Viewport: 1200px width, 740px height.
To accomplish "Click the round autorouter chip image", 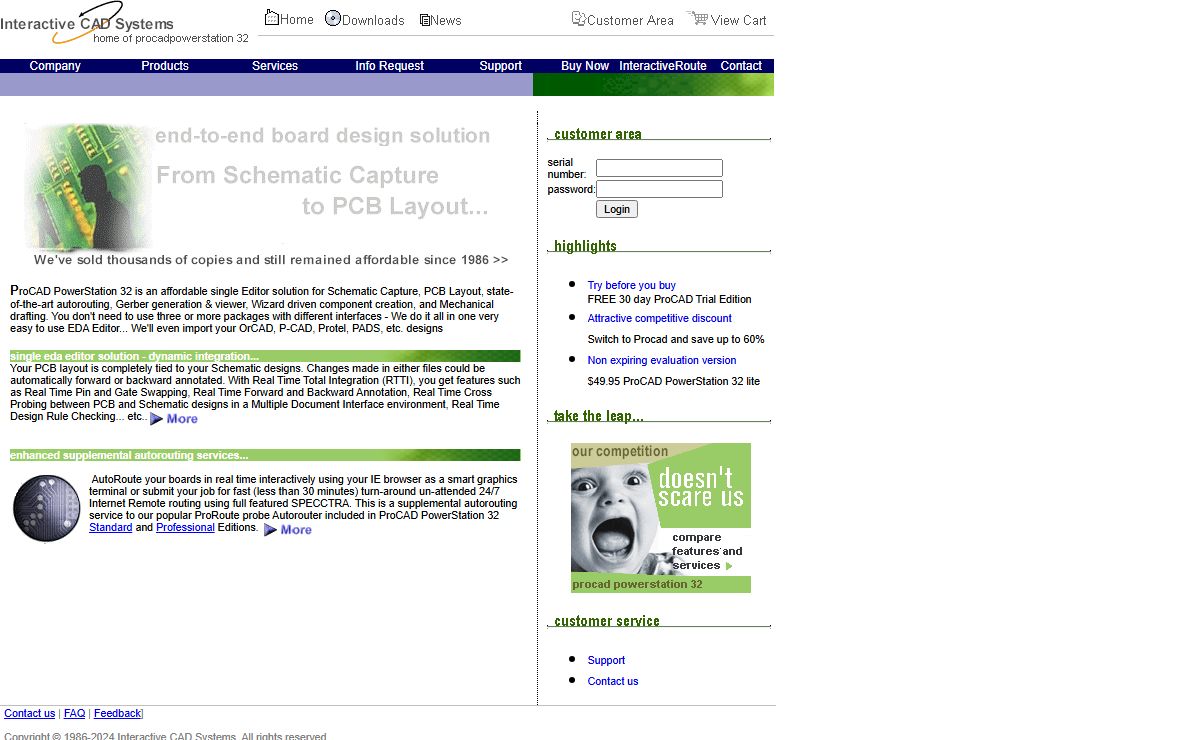I will click(47, 509).
